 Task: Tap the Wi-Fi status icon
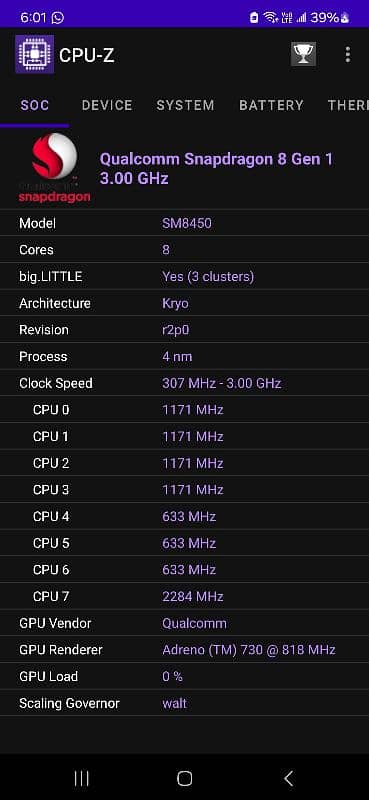(x=270, y=18)
